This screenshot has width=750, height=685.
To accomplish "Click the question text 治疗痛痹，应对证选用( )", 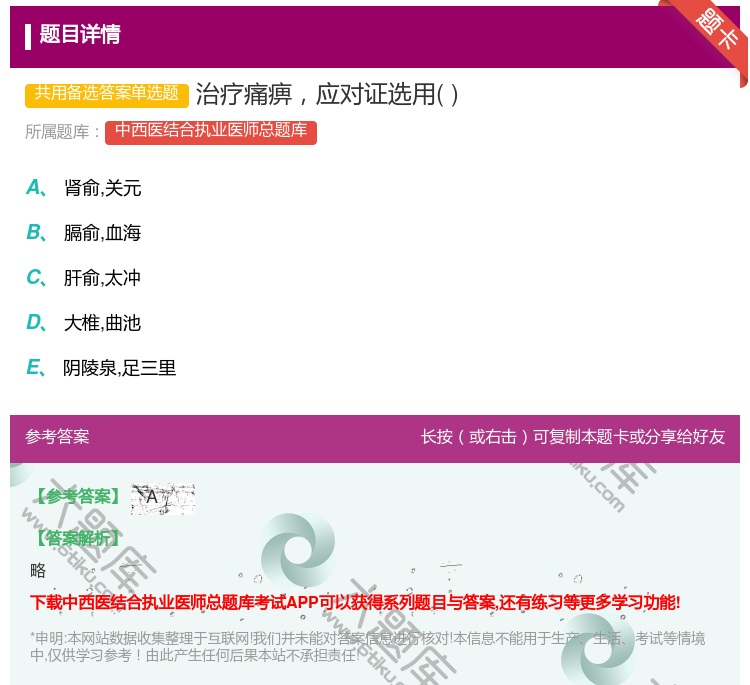I will coord(327,94).
